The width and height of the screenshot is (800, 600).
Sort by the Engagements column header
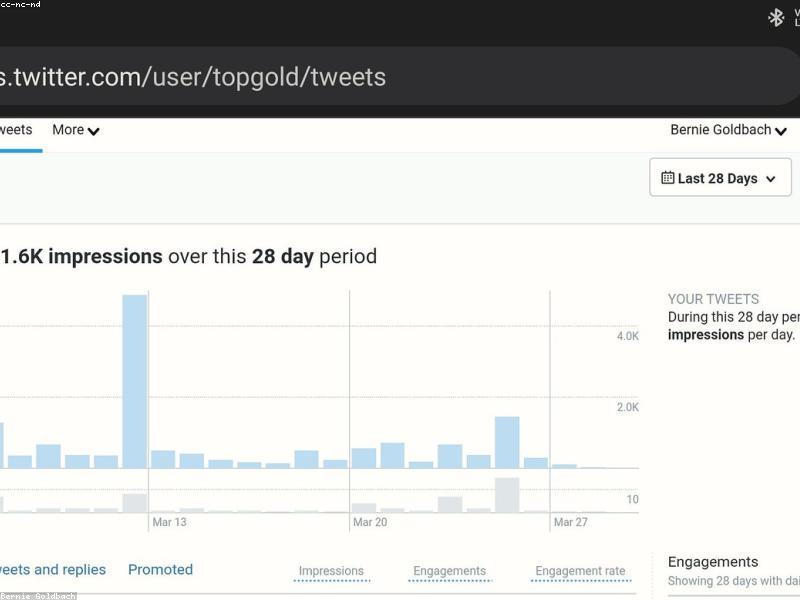coord(449,572)
